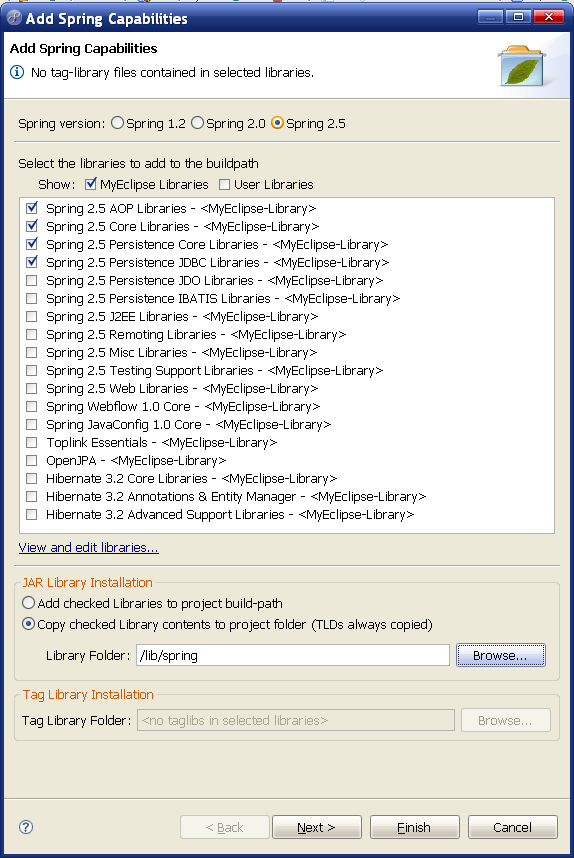Select the Spring 2.5 radio button
The width and height of the screenshot is (574, 858).
277,123
